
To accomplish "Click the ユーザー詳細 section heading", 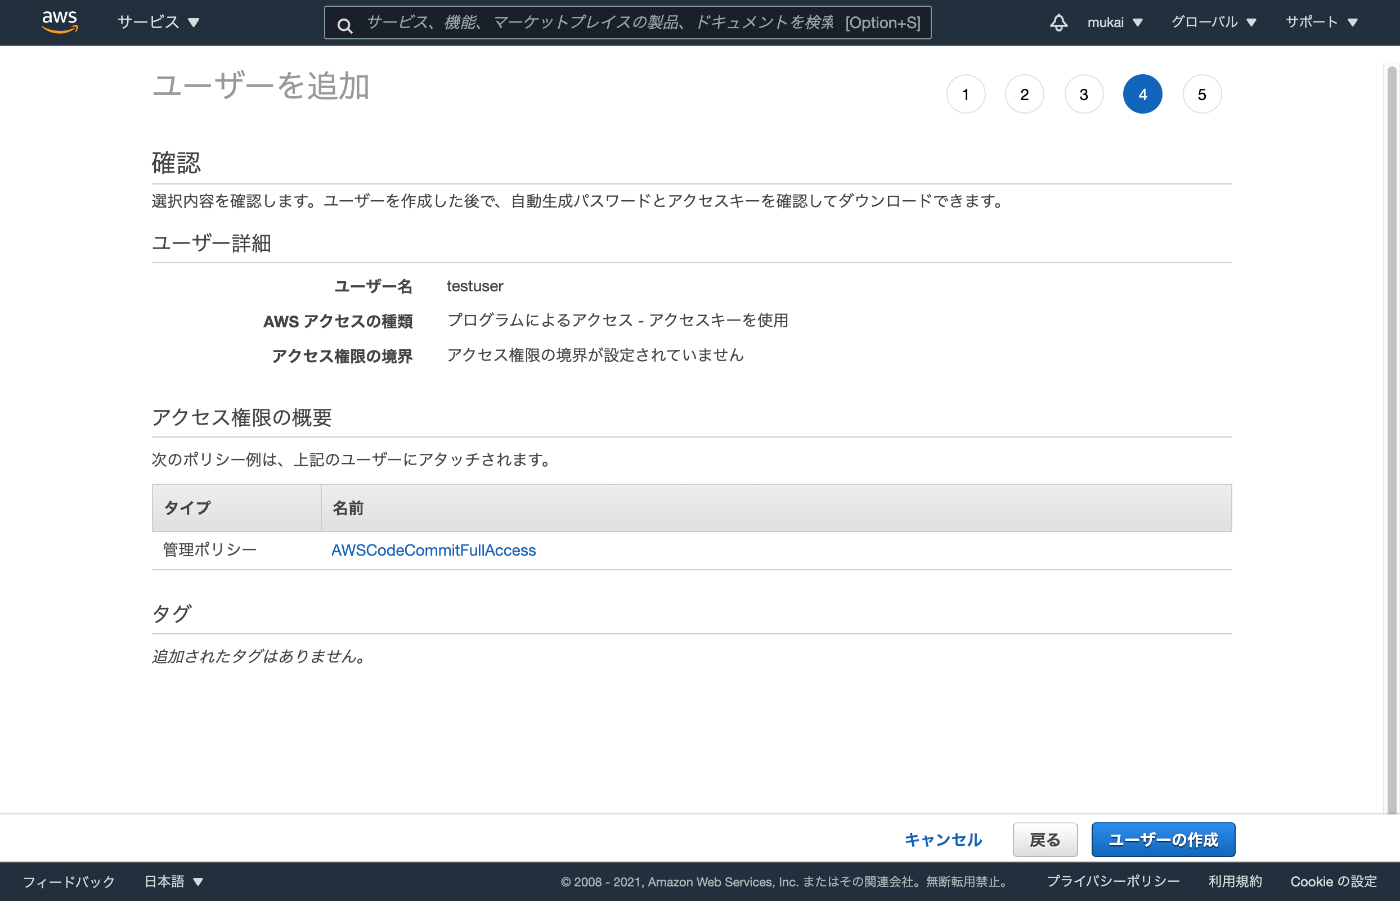I will [x=212, y=244].
